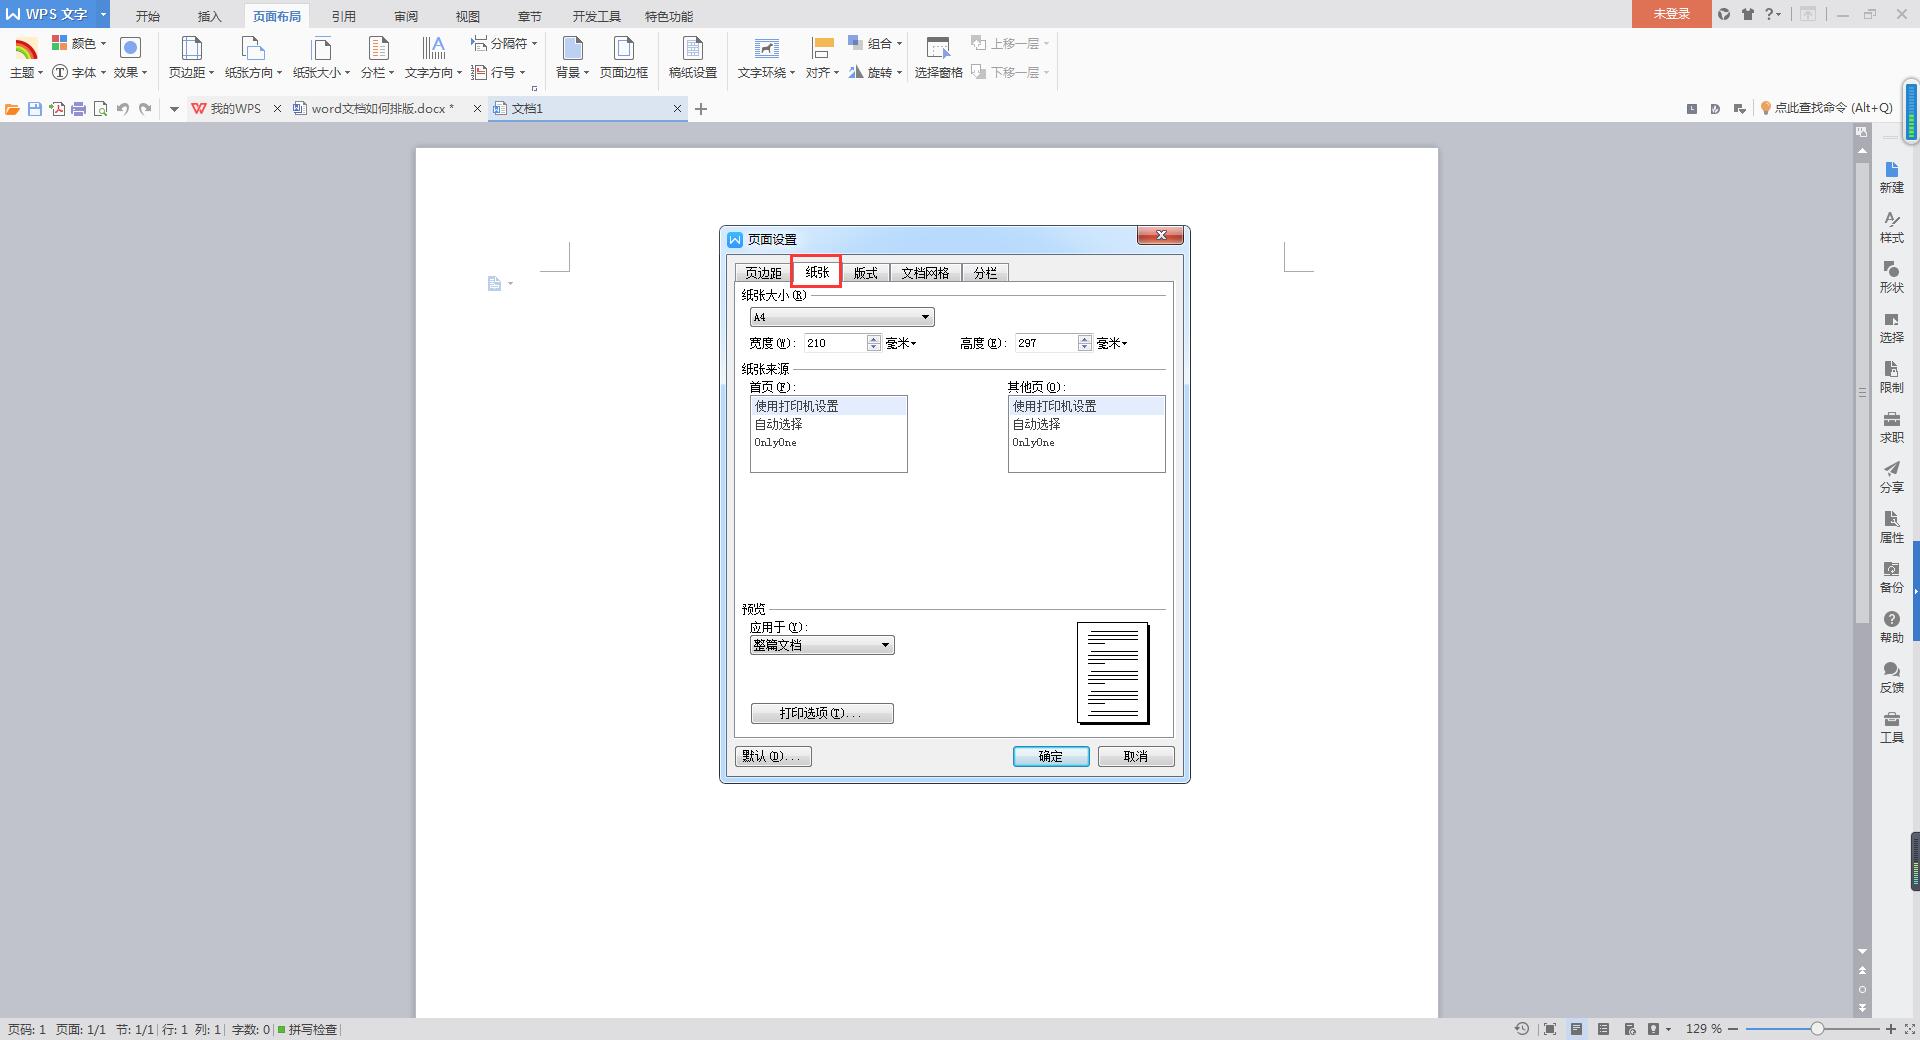Open the 选择窗格 selection pane
Screen dimensions: 1920x1040
coord(938,58)
